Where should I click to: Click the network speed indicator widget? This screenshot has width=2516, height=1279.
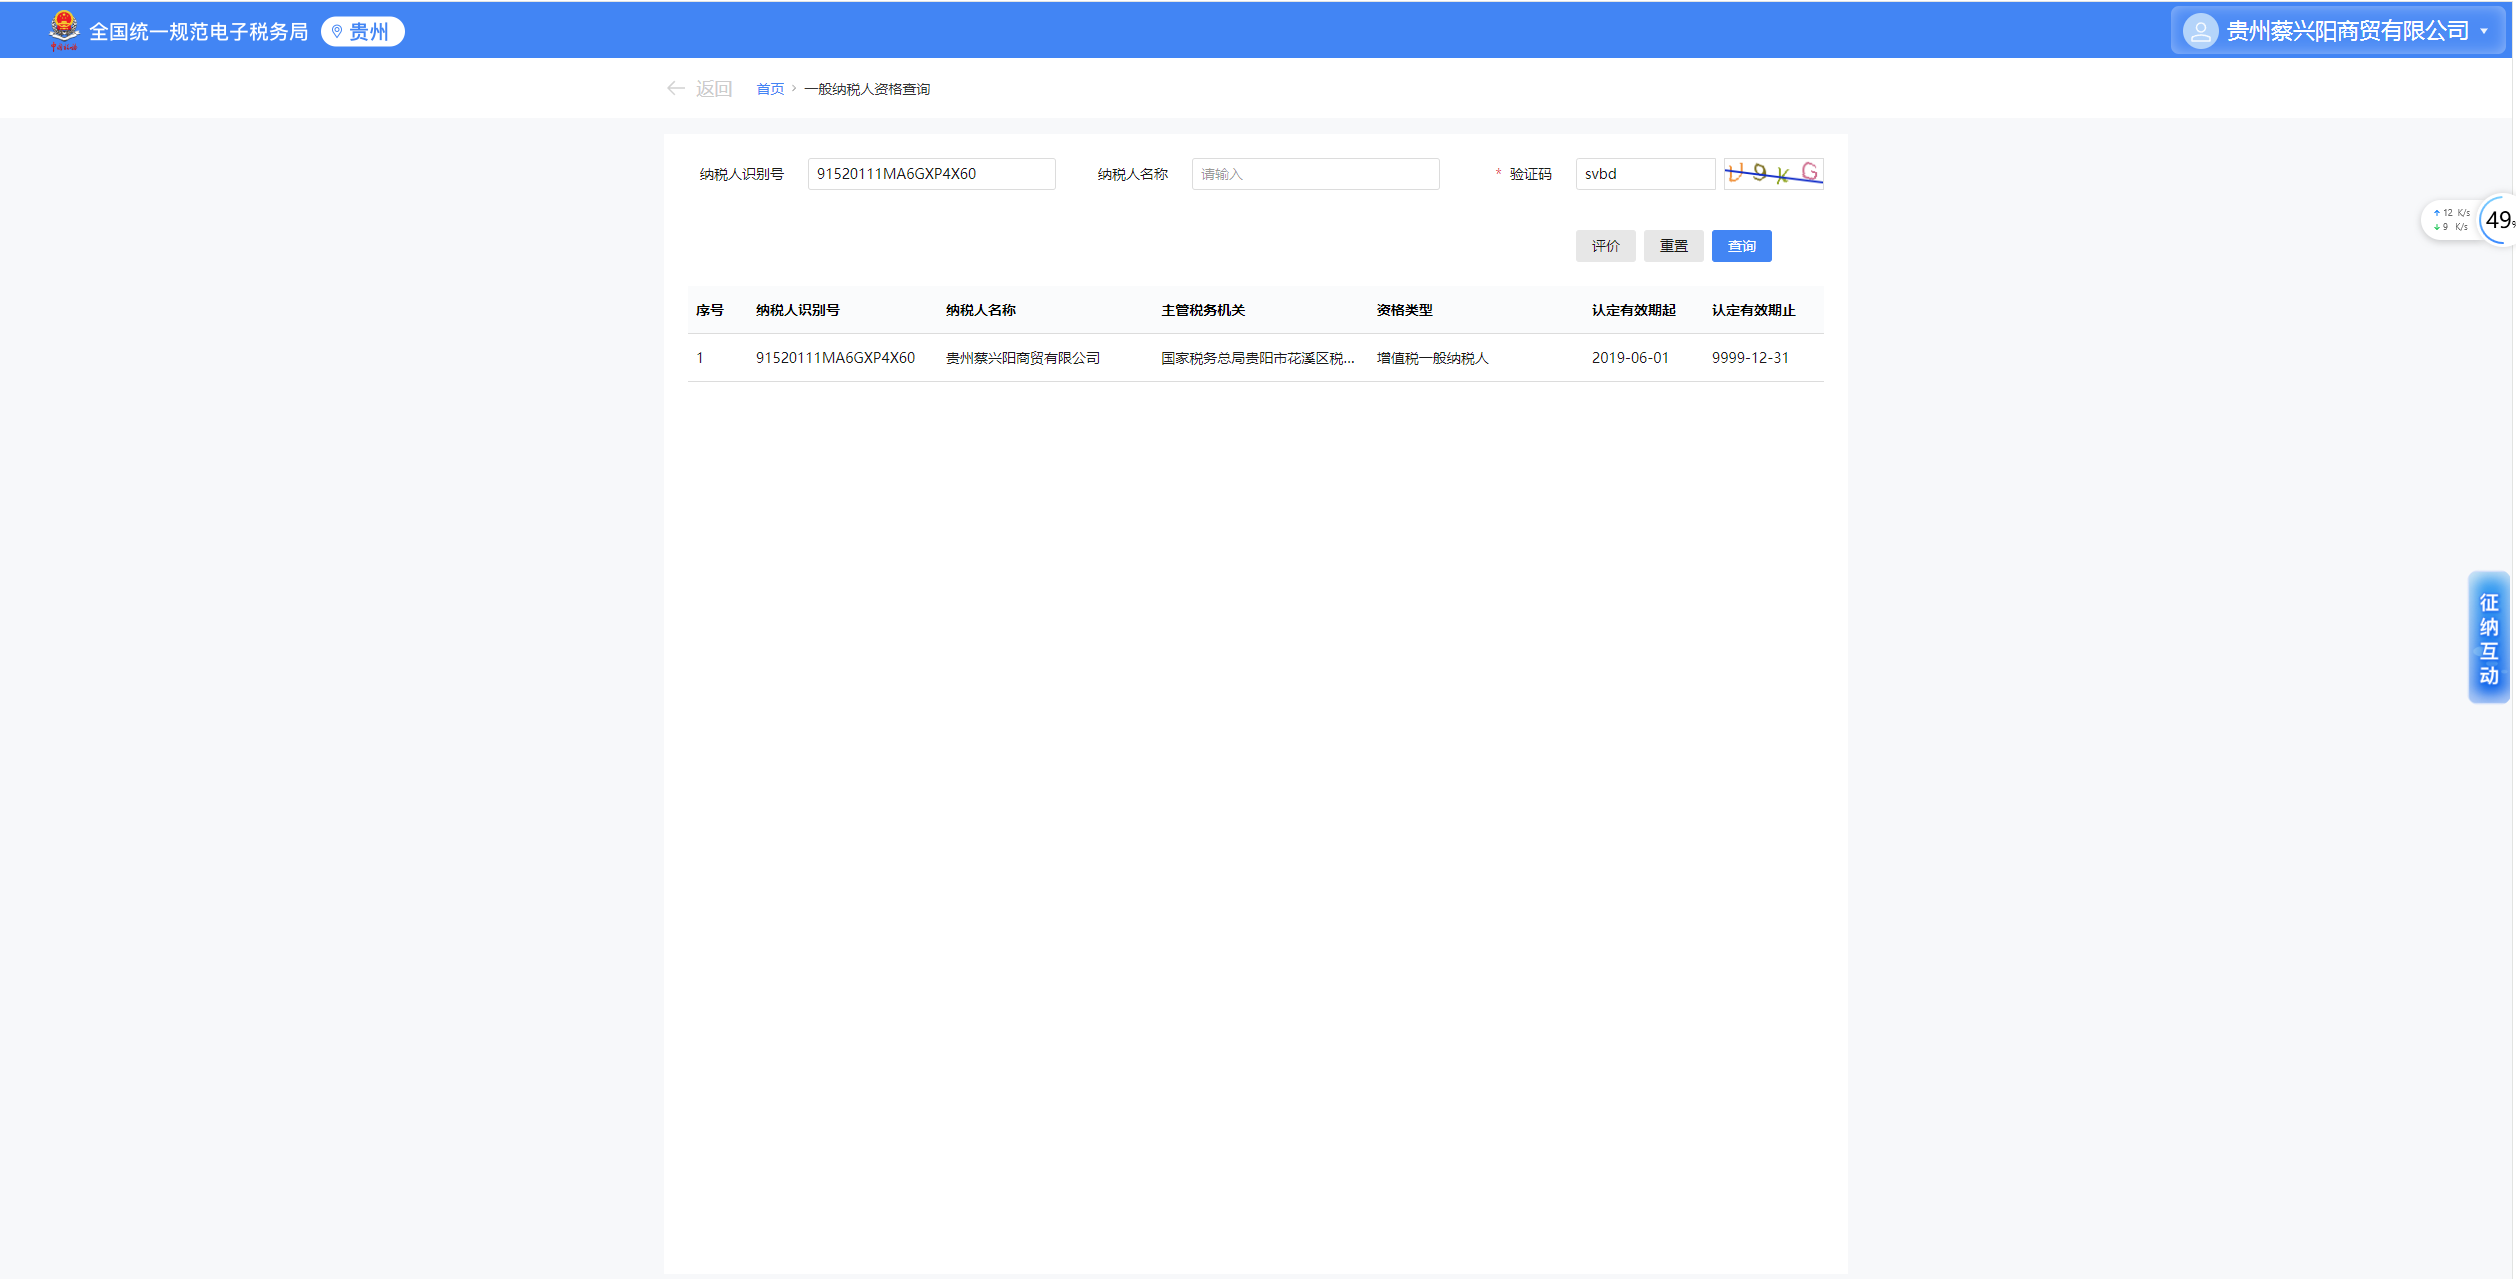click(x=2451, y=220)
